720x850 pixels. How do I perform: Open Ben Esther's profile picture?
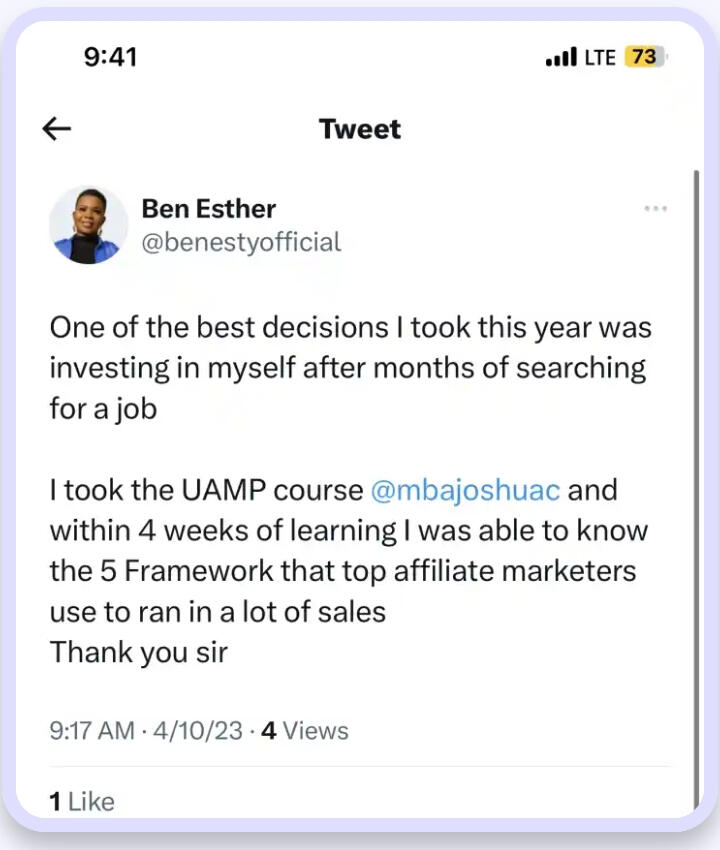88,225
